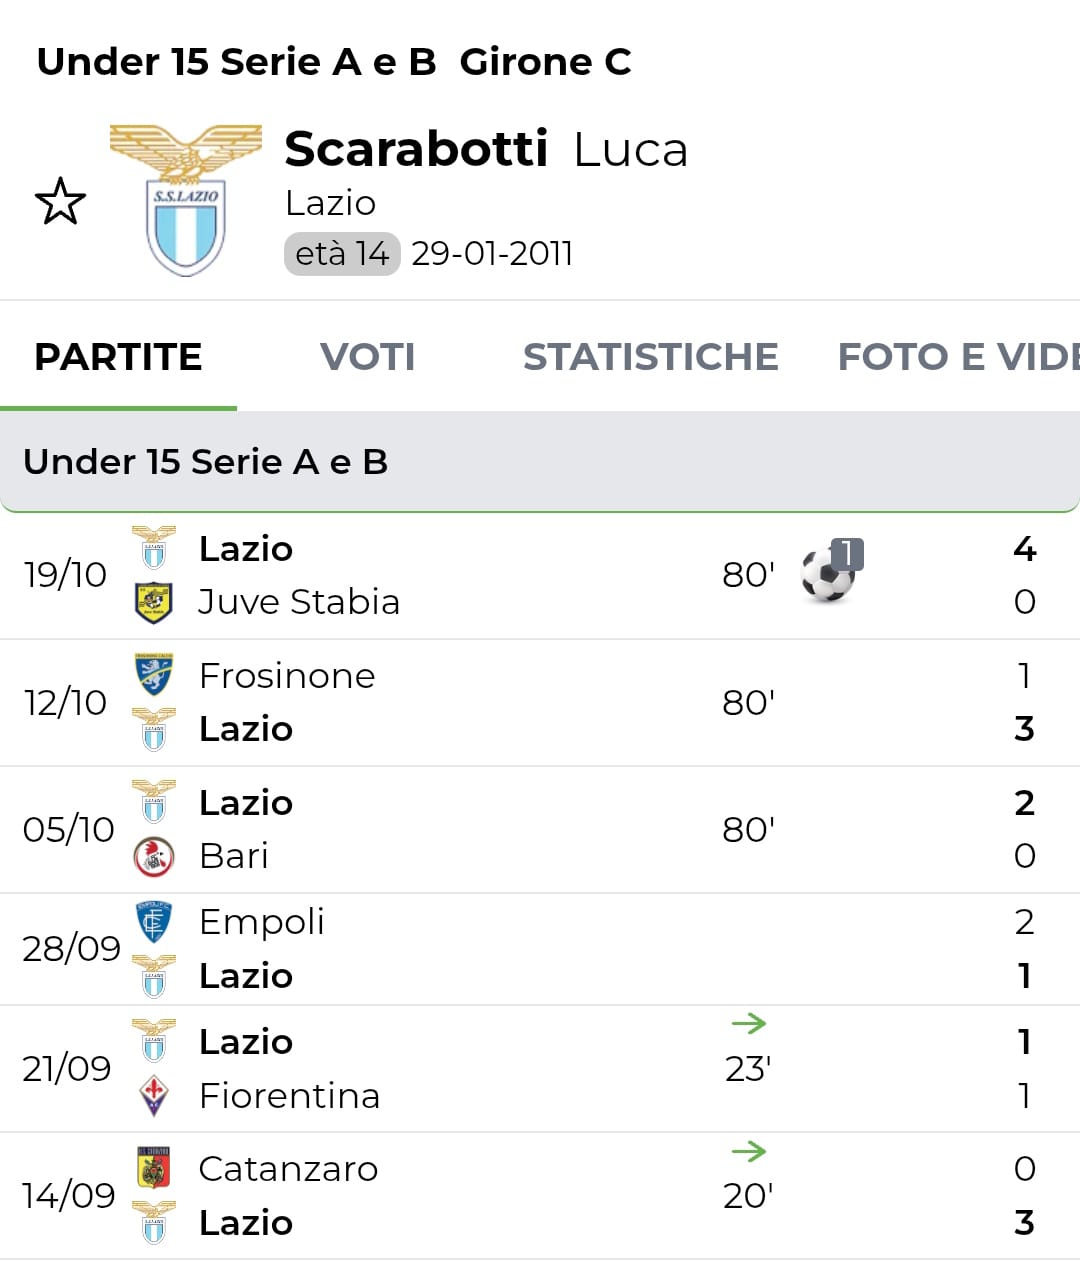Switch to the VOTI tab
This screenshot has width=1080, height=1263.
pyautogui.click(x=367, y=357)
